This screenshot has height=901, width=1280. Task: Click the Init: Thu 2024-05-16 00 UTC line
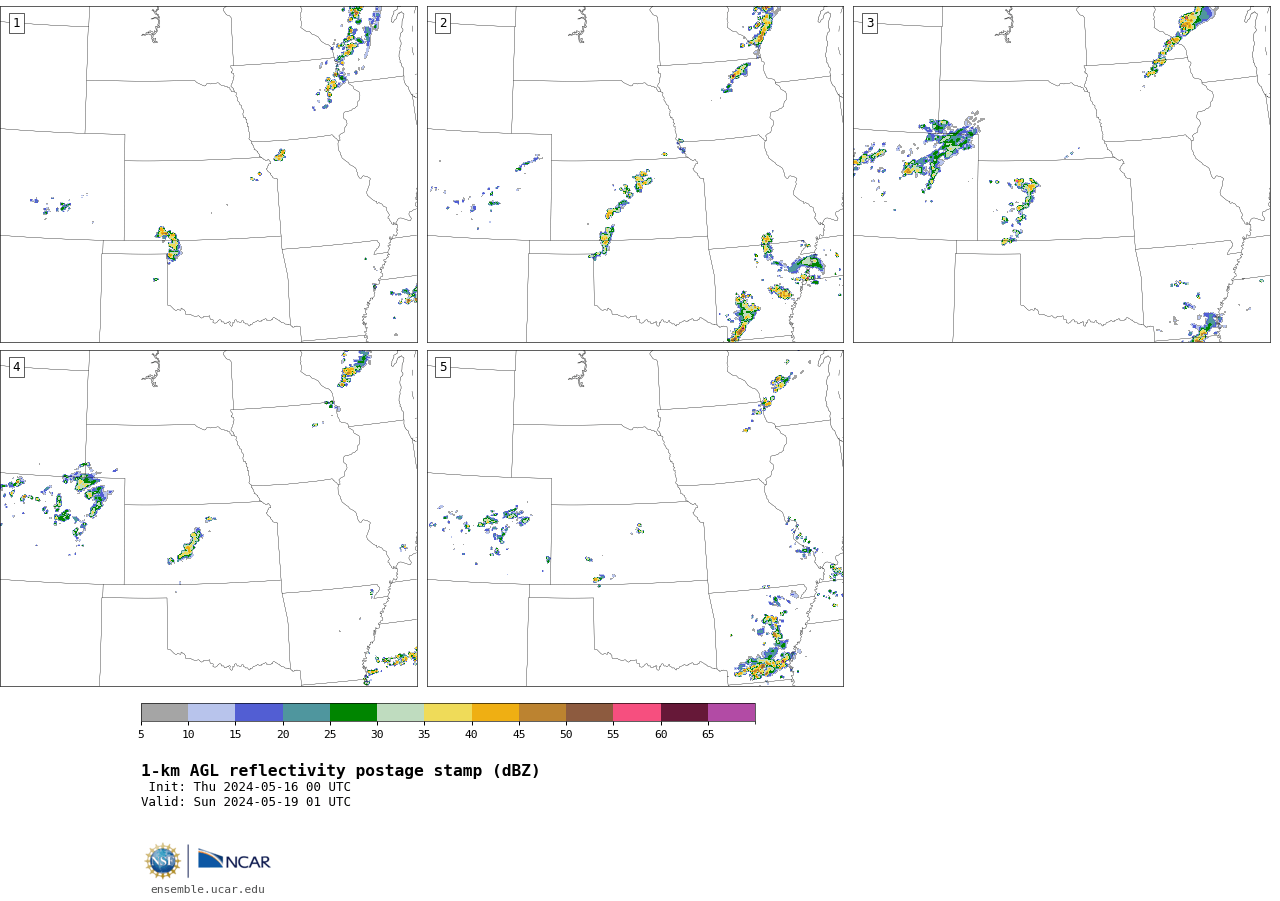pyautogui.click(x=250, y=787)
